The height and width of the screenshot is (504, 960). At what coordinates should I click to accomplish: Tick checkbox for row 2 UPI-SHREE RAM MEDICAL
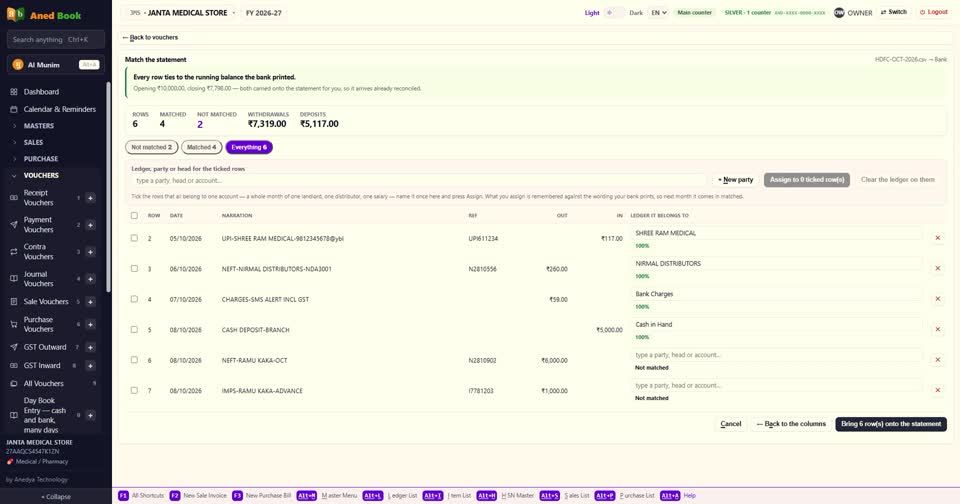(134, 238)
